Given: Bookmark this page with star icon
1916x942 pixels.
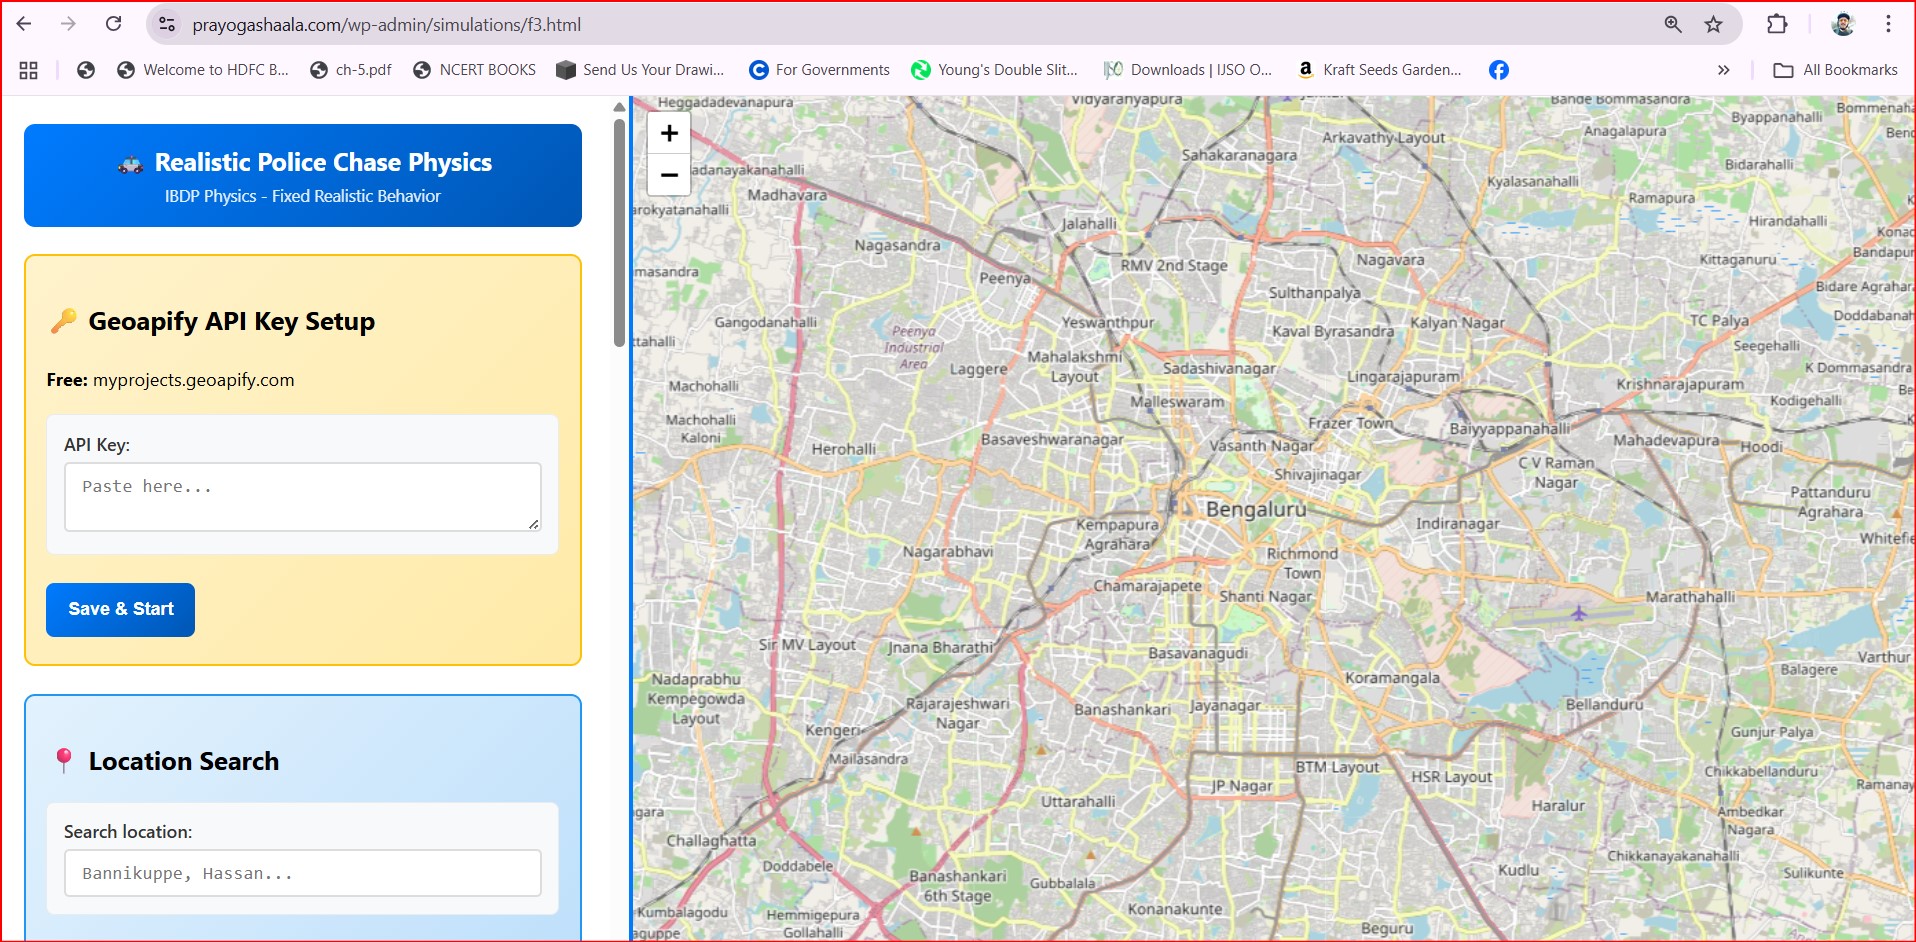Looking at the screenshot, I should (x=1714, y=24).
